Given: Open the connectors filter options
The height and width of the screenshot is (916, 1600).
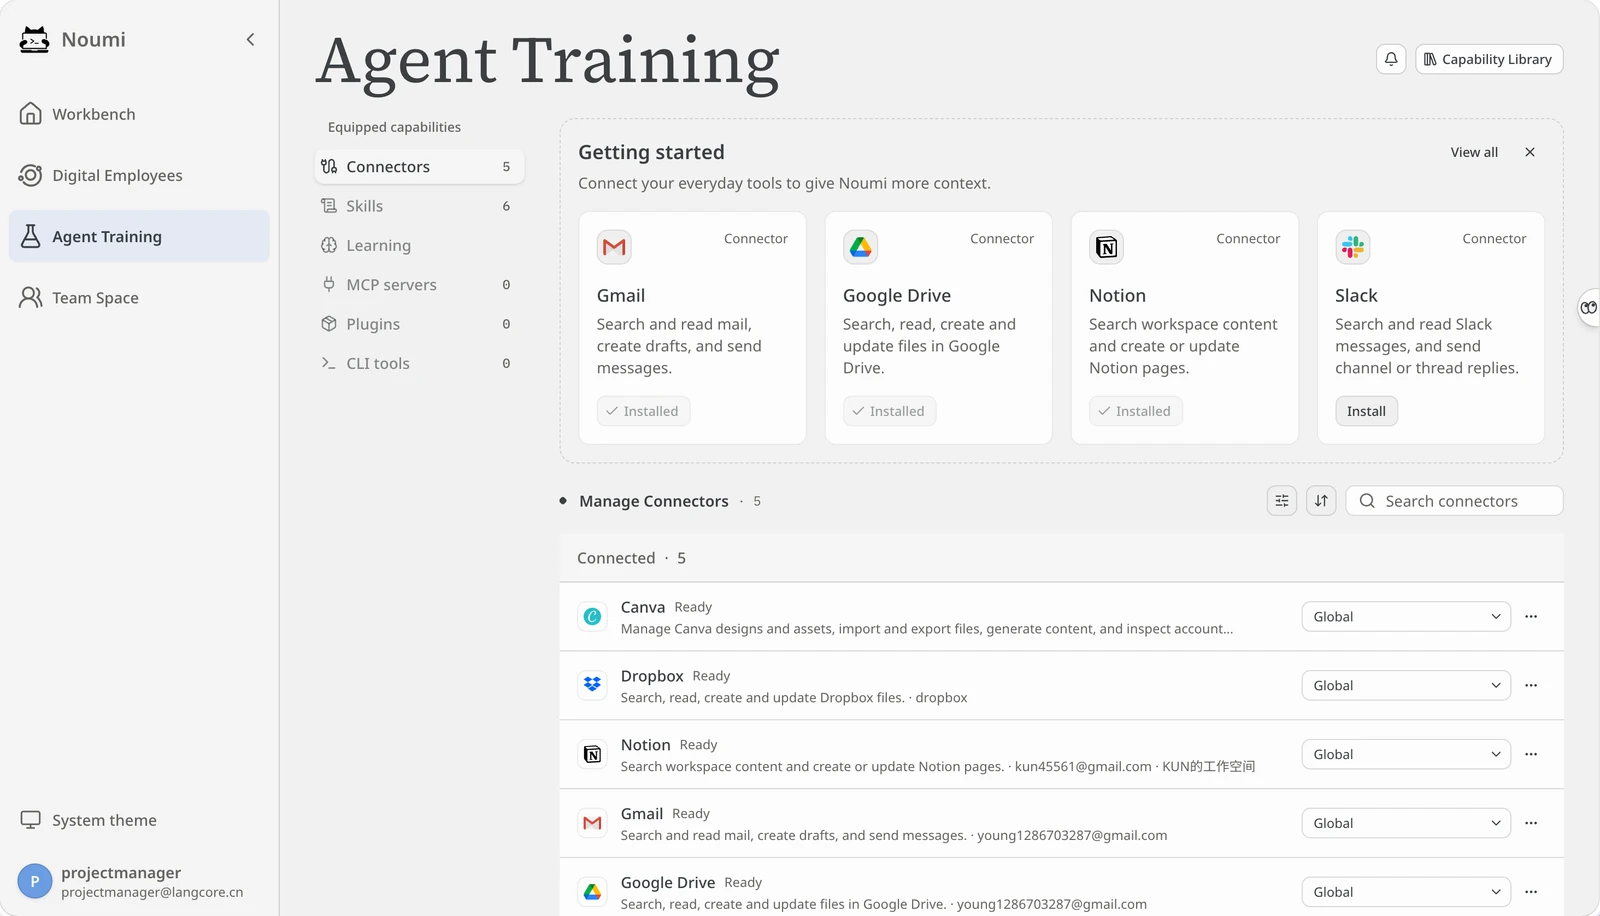Looking at the screenshot, I should tap(1282, 501).
